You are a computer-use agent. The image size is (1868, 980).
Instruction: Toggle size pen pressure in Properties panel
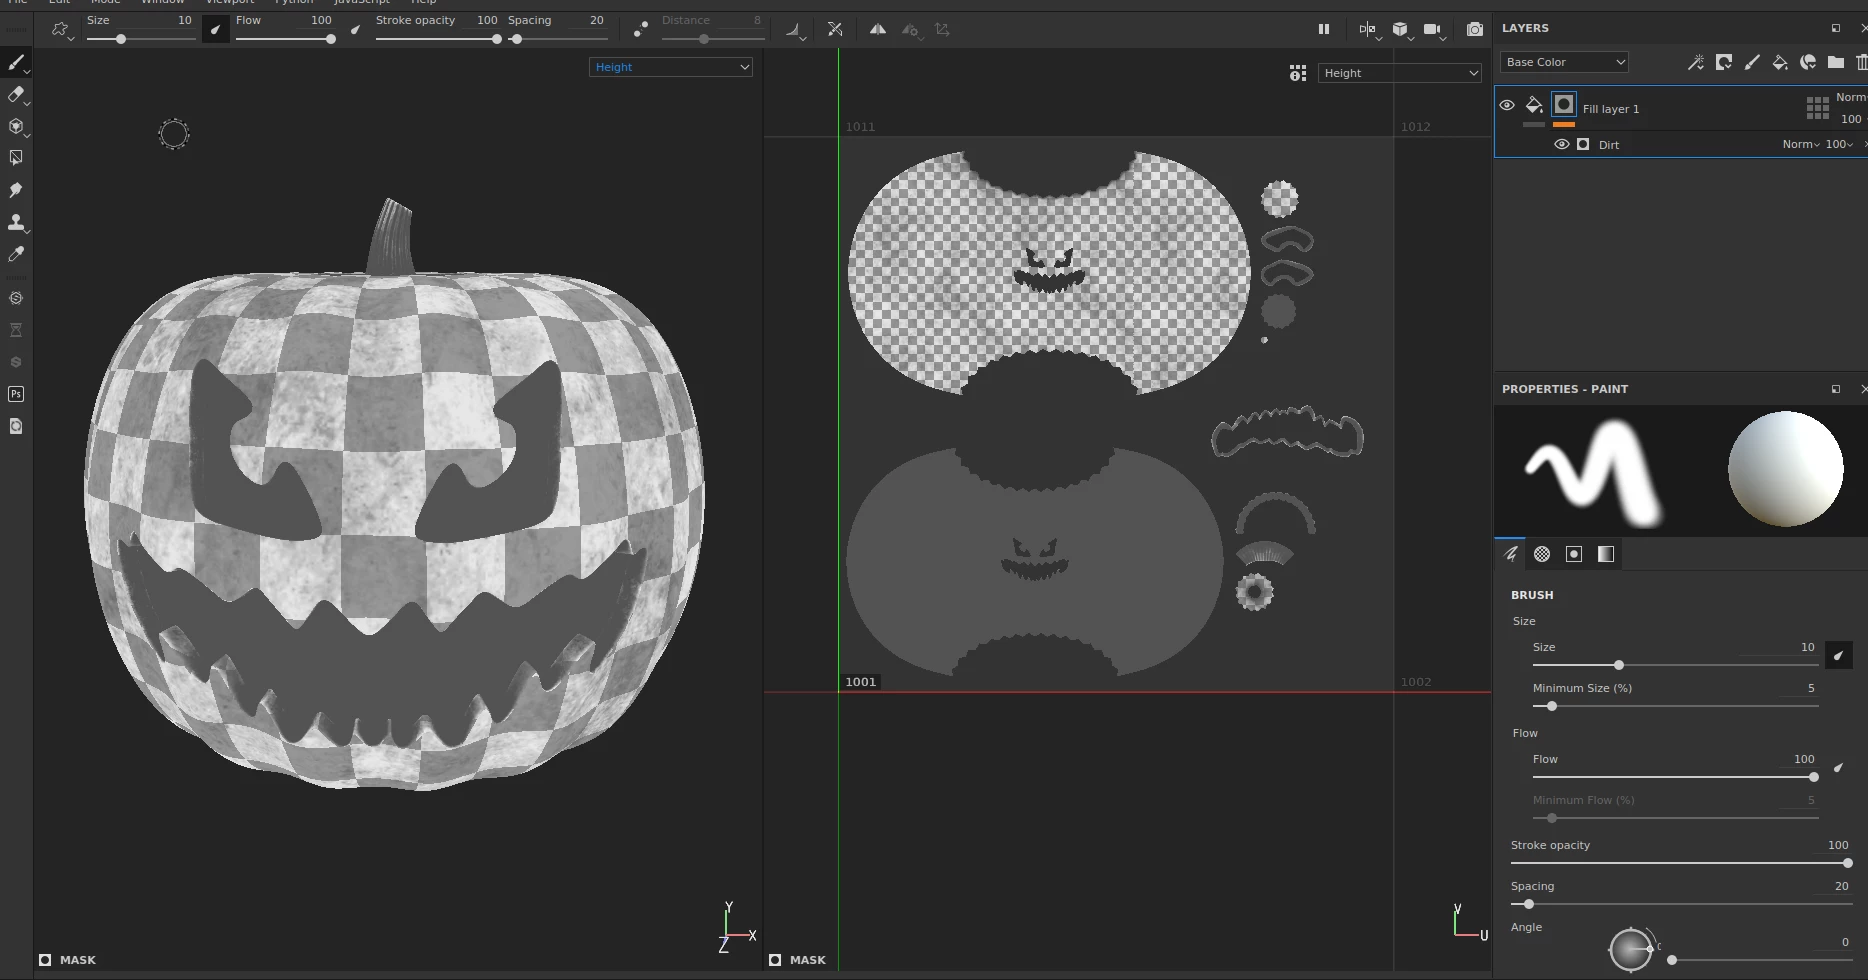click(1838, 655)
